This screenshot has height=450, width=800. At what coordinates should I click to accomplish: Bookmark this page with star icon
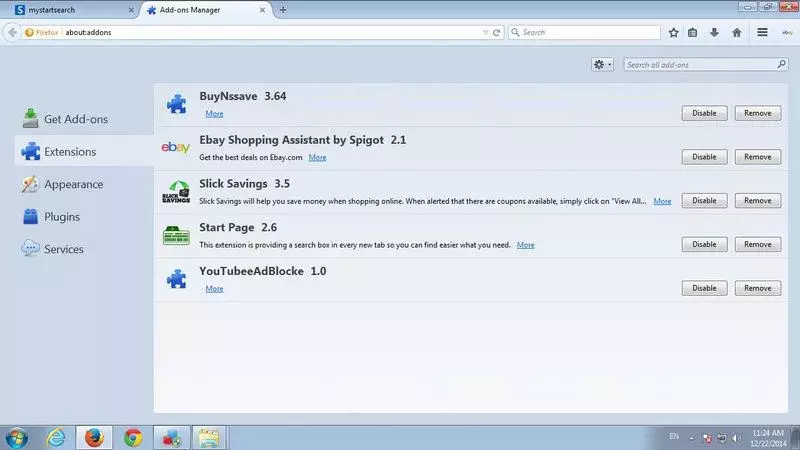(673, 32)
